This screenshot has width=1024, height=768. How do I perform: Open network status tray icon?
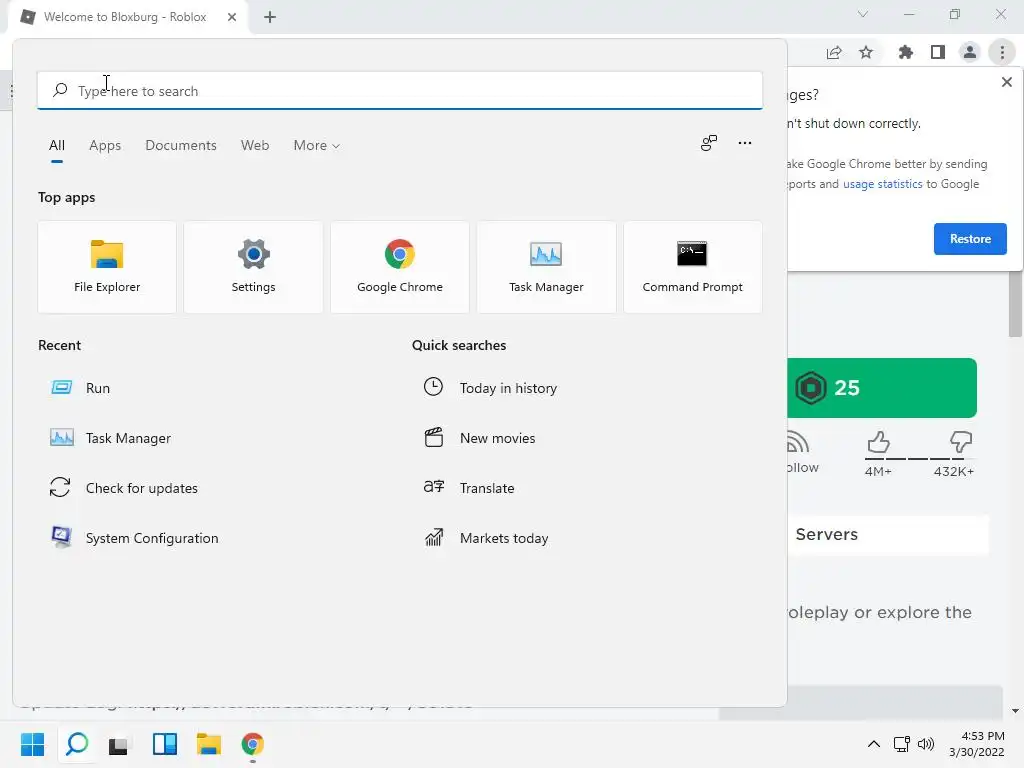pyautogui.click(x=902, y=744)
